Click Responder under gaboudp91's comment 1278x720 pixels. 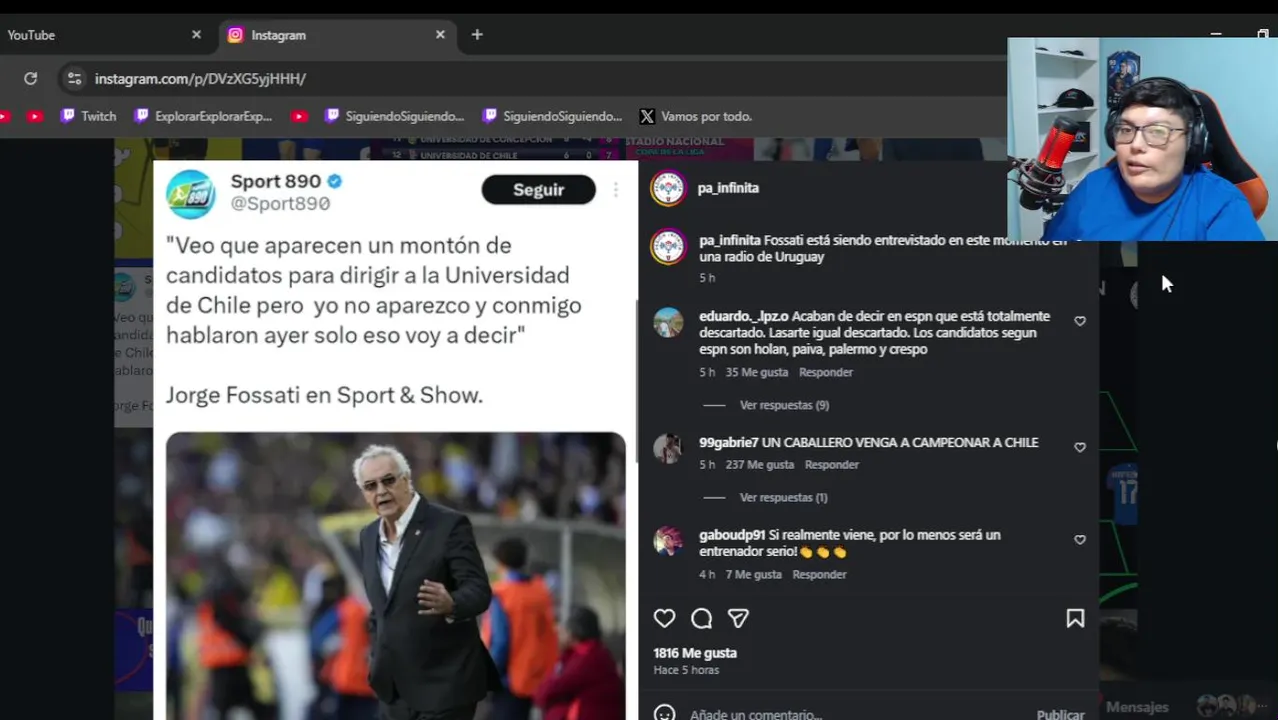click(x=819, y=574)
